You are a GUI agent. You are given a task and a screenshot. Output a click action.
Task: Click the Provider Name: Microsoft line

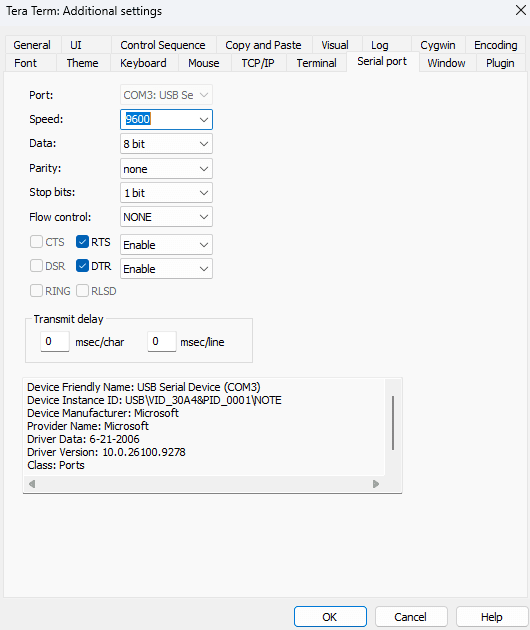pos(88,426)
